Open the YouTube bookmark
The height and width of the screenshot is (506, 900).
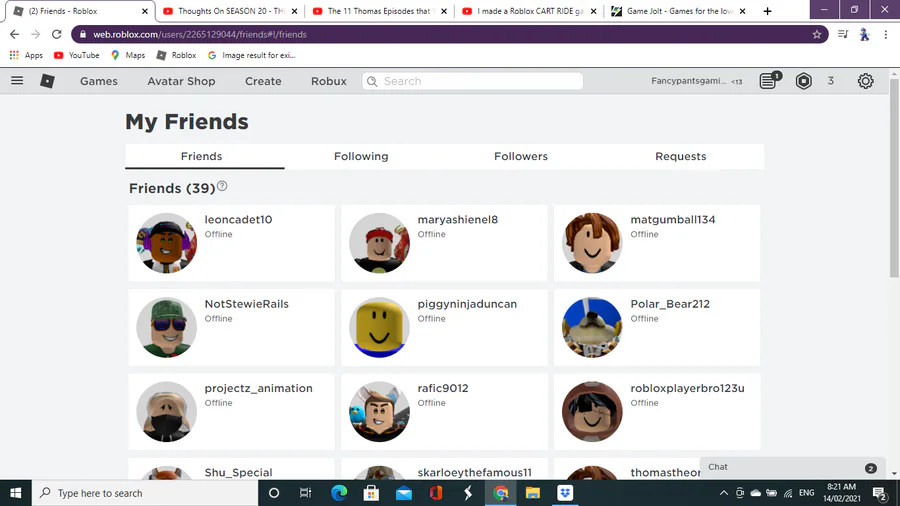(76, 55)
